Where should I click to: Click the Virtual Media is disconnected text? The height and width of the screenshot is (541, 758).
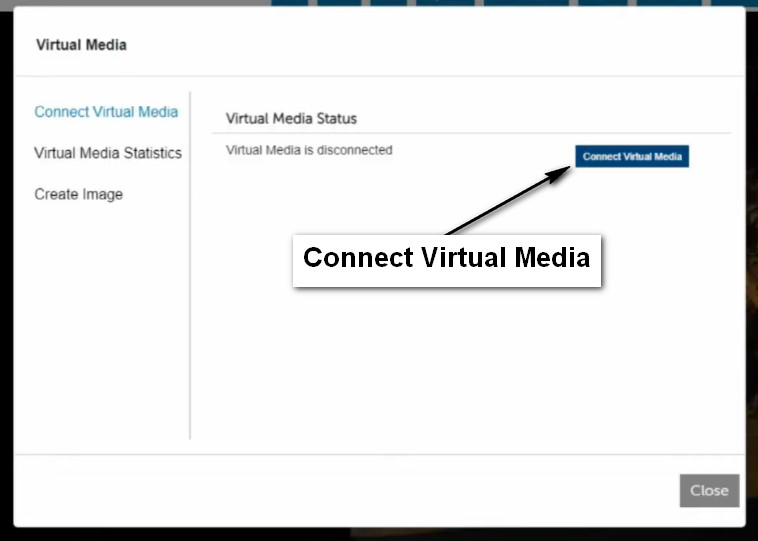tap(309, 150)
